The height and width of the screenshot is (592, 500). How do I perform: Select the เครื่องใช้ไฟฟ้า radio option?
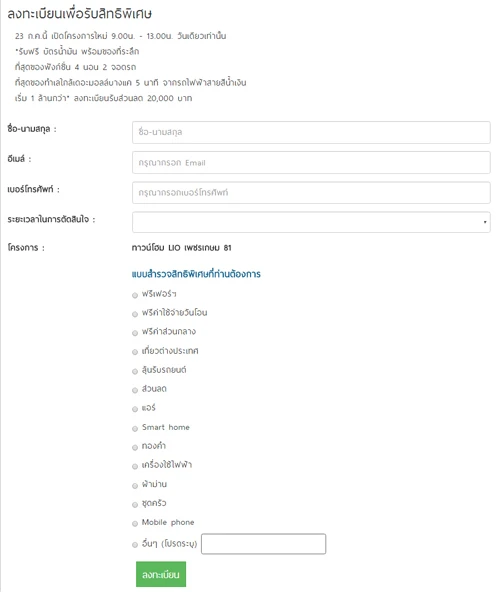click(x=135, y=466)
